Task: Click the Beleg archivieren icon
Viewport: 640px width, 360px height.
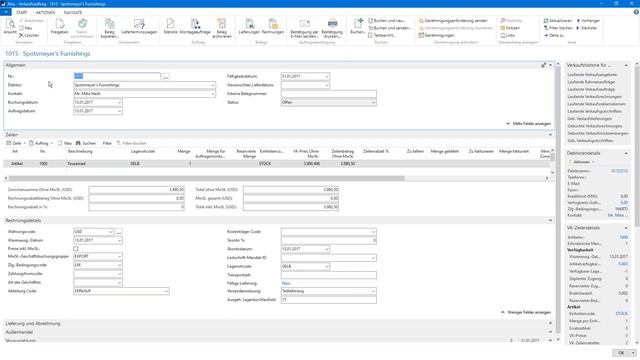Action: [x=222, y=28]
